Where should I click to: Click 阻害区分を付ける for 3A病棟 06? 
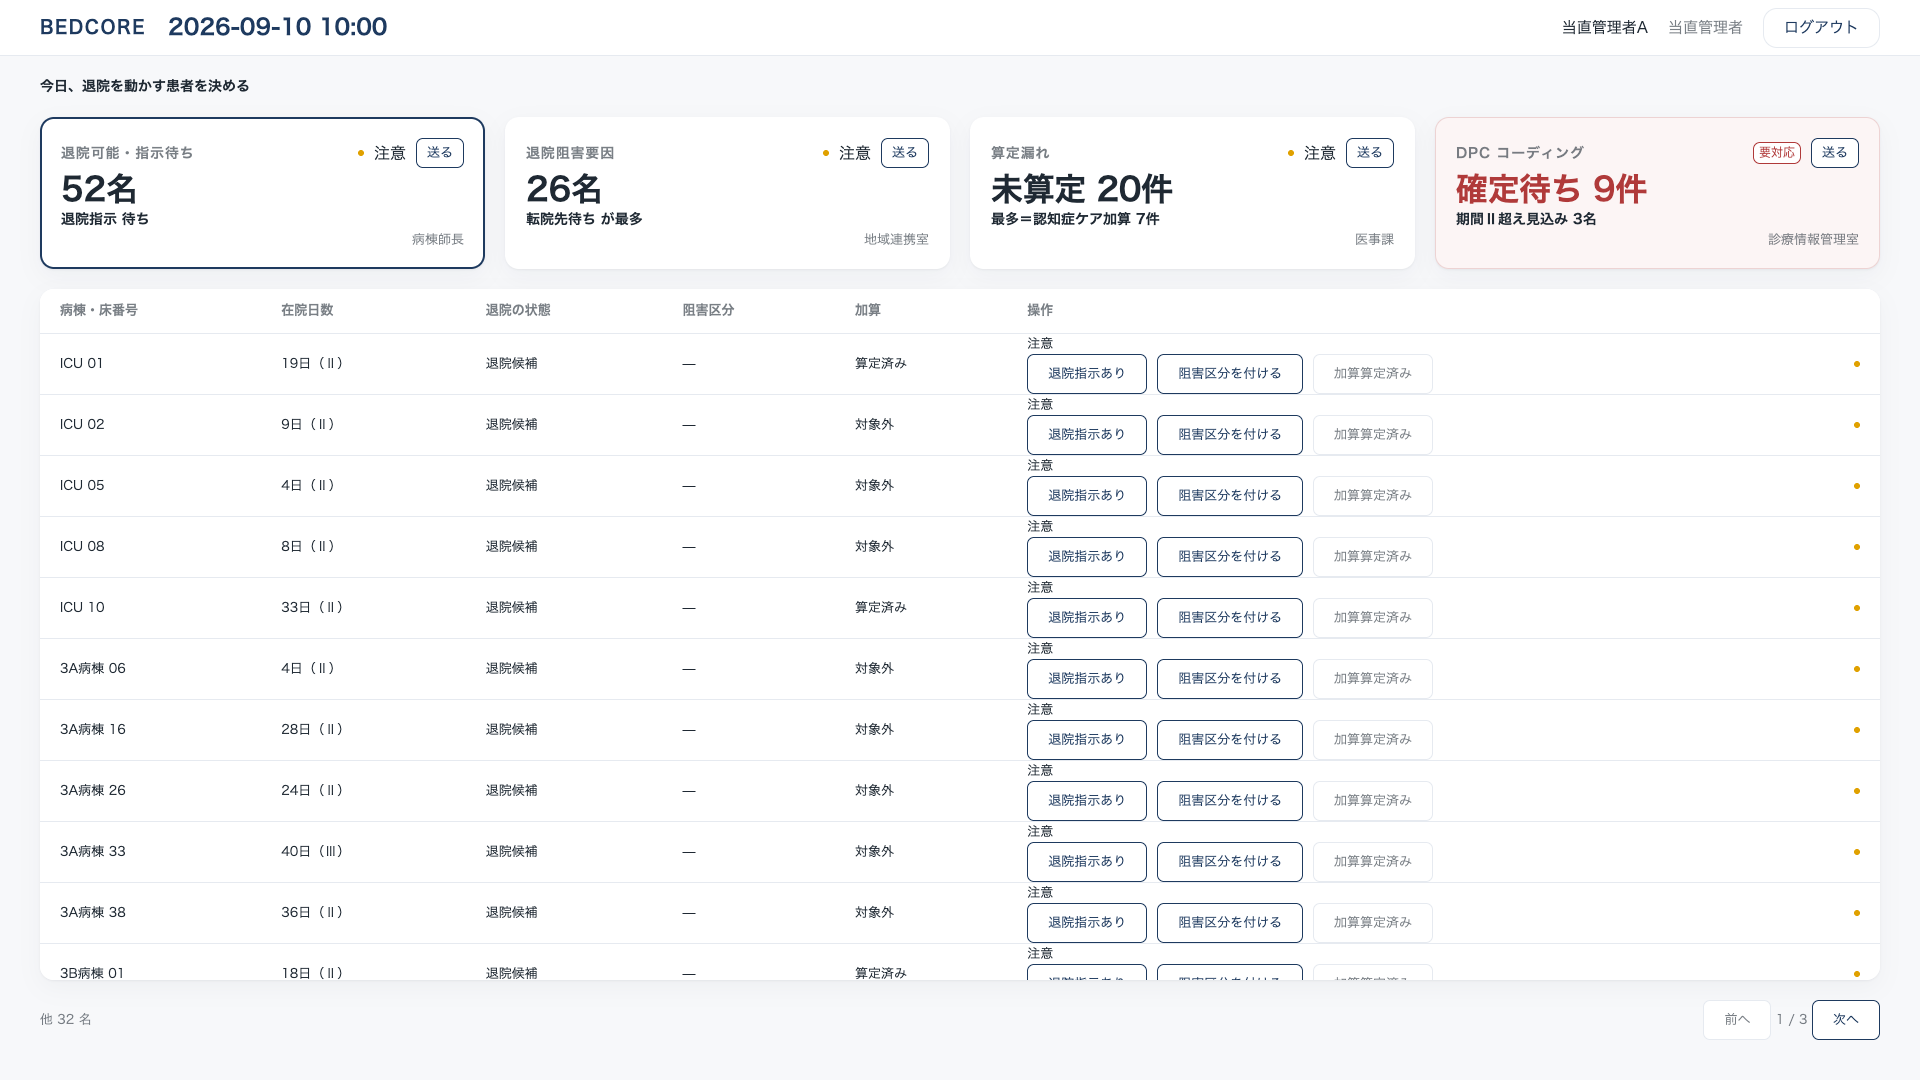(x=1230, y=679)
